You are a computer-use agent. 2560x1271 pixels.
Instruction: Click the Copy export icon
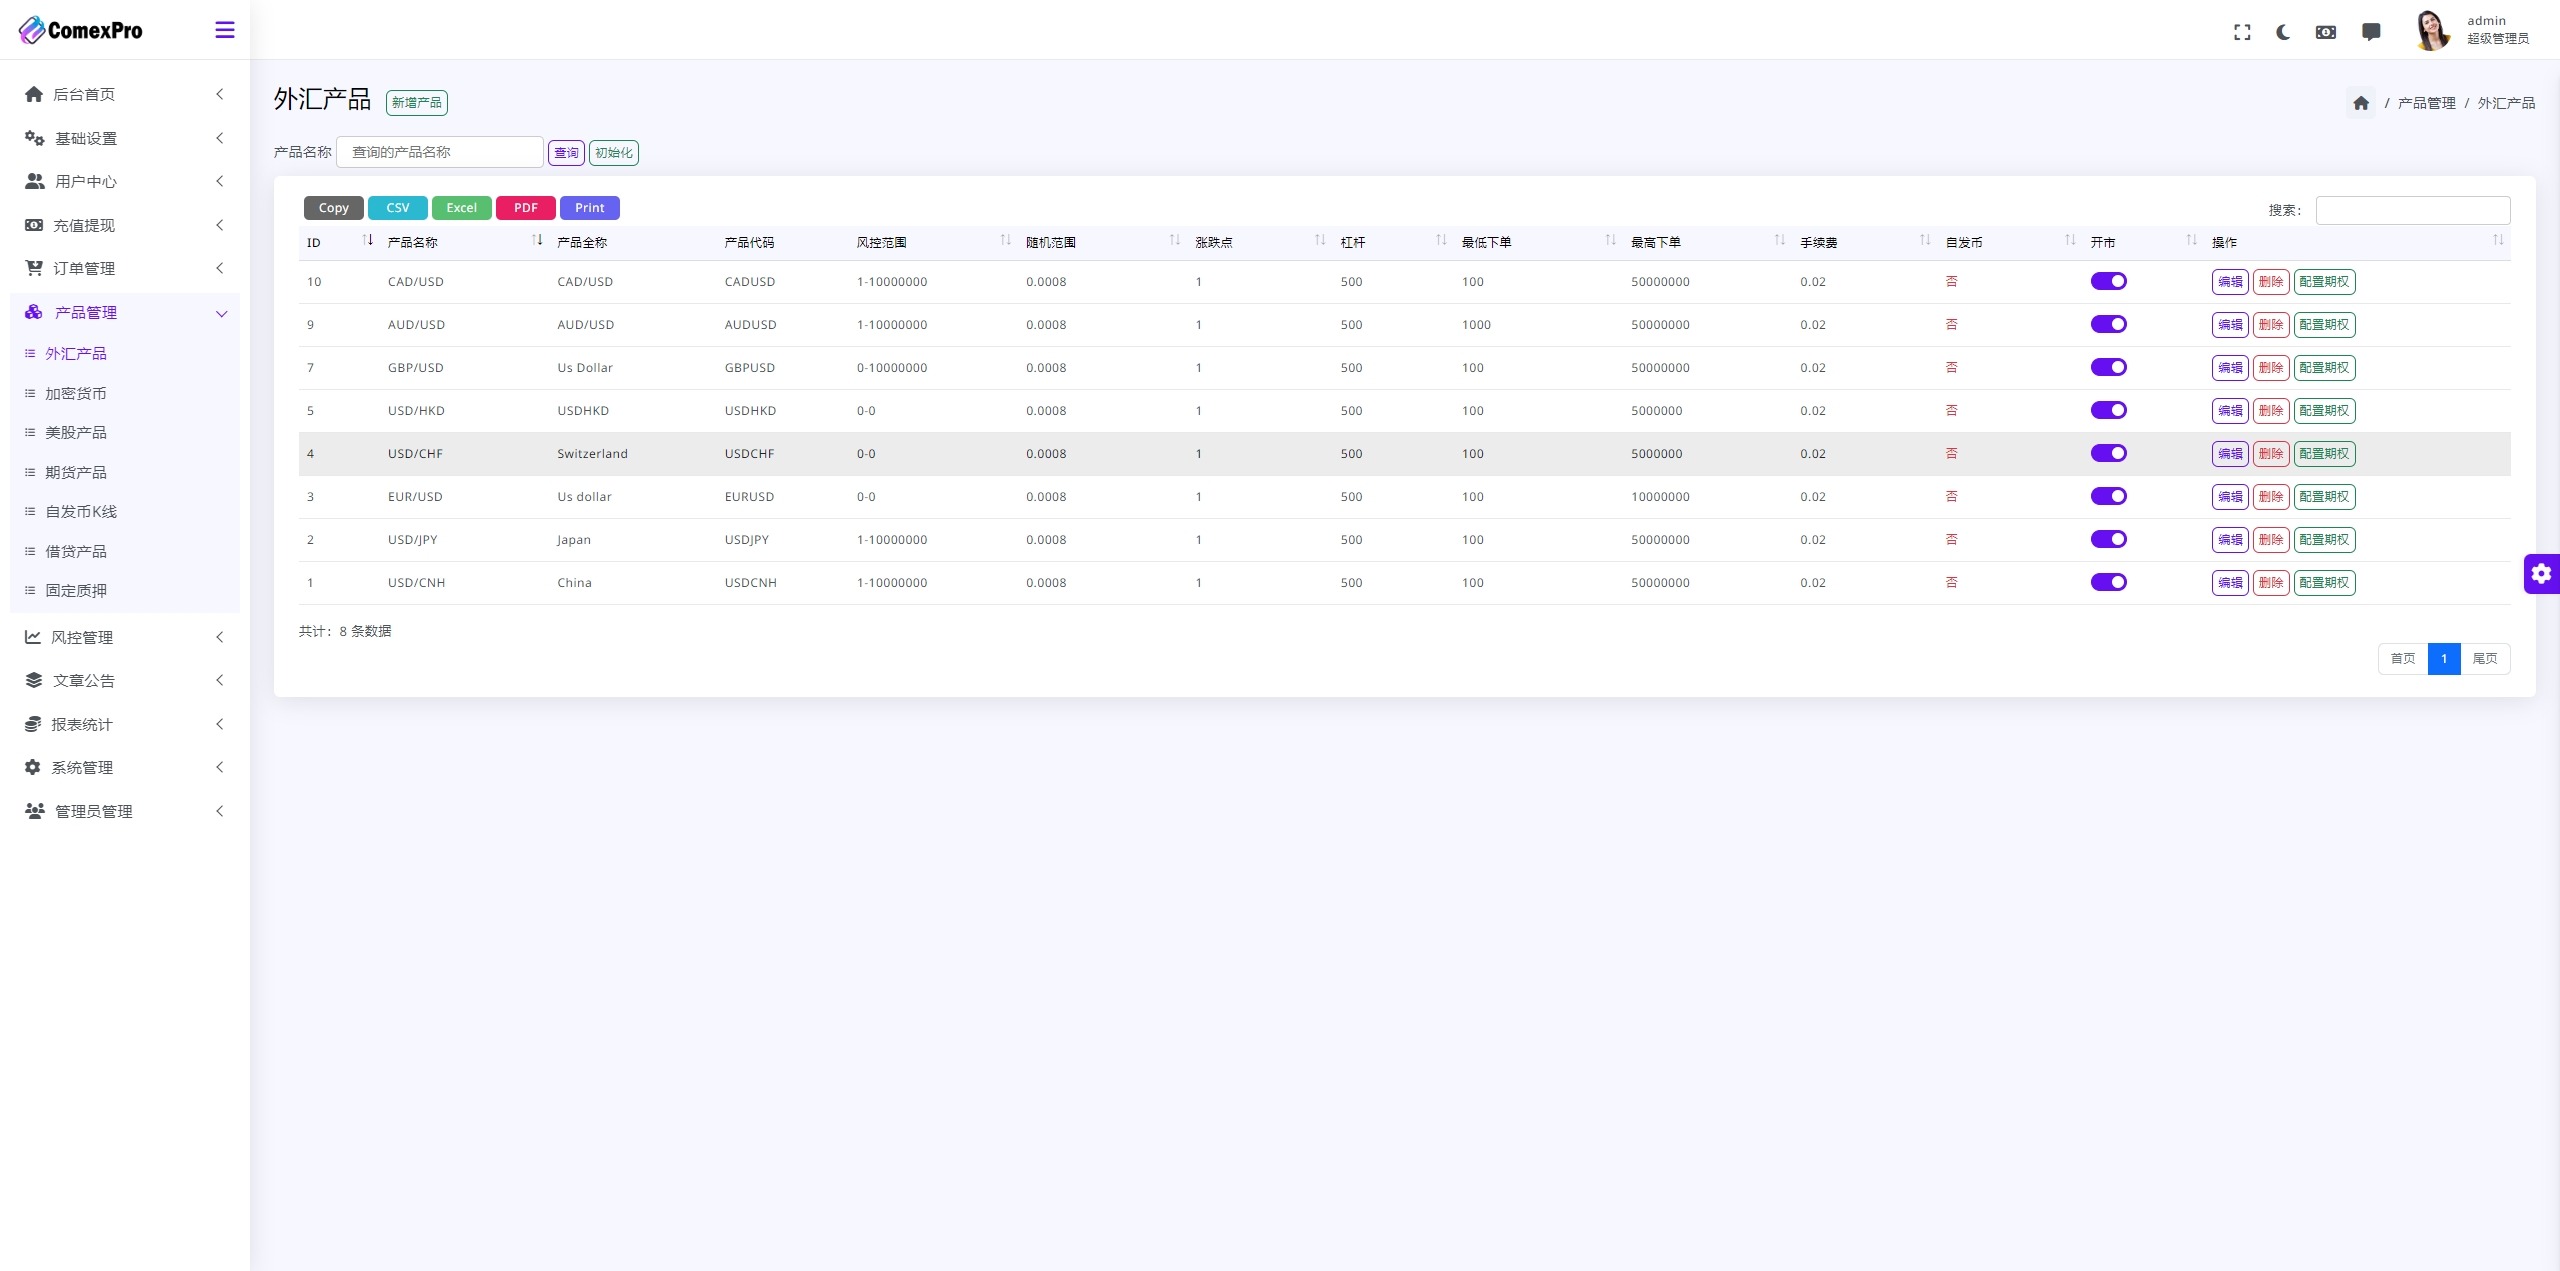(x=333, y=207)
